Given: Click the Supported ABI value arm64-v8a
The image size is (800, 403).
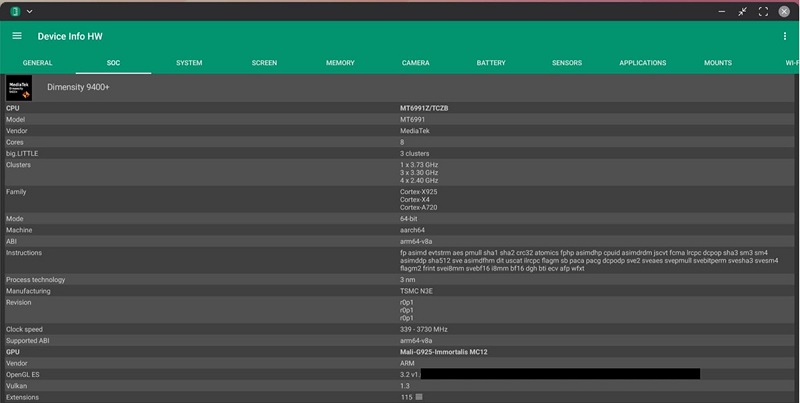Looking at the screenshot, I should [x=416, y=341].
